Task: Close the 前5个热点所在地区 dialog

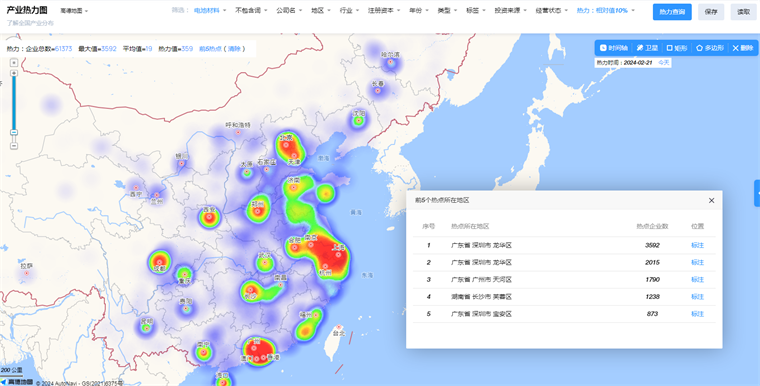Action: coord(711,200)
